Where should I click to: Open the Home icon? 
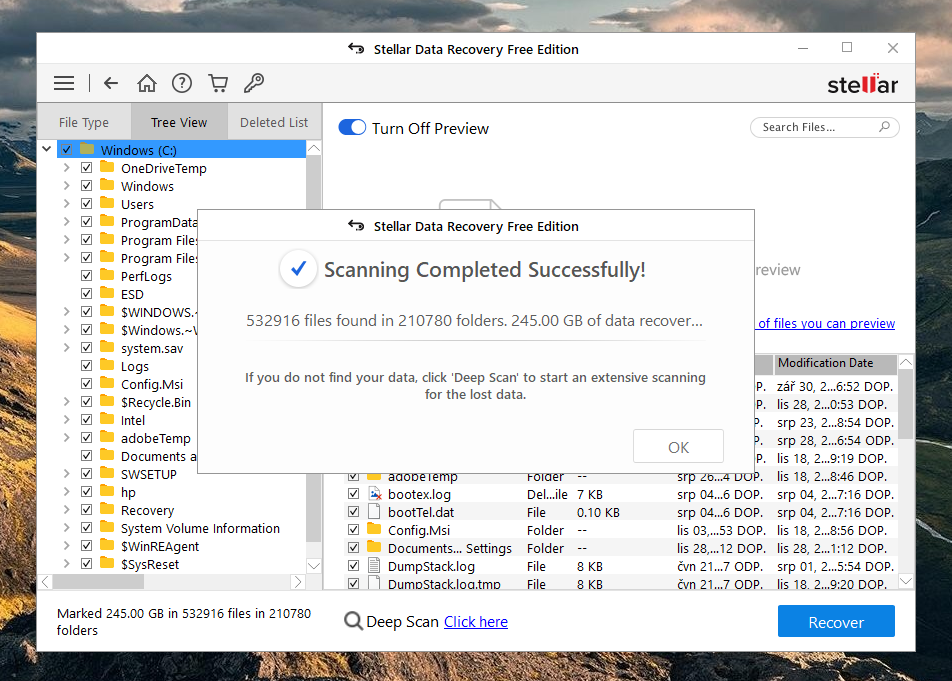click(x=146, y=83)
